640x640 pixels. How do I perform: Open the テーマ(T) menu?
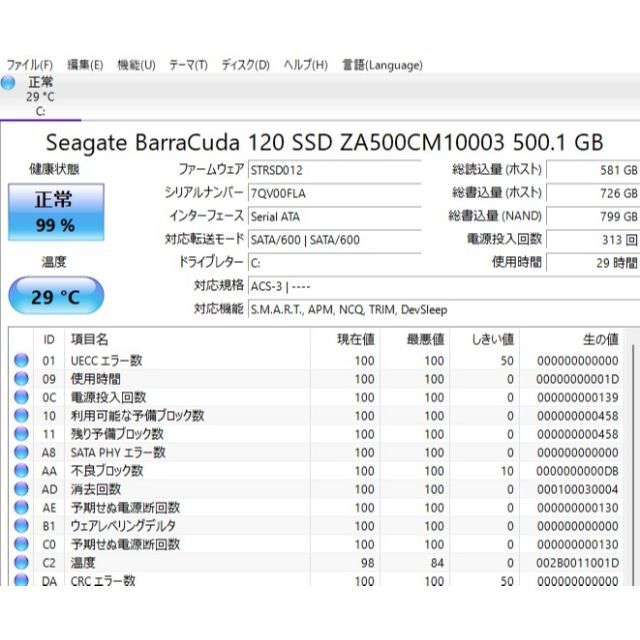click(x=188, y=65)
